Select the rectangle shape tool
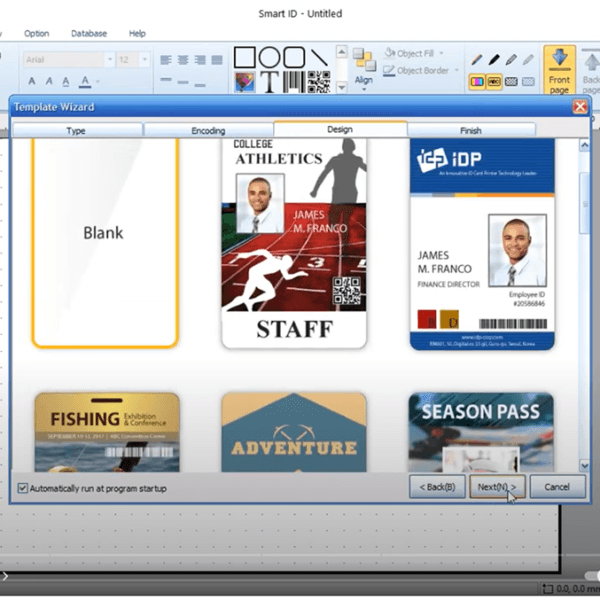600x600 pixels. (245, 57)
